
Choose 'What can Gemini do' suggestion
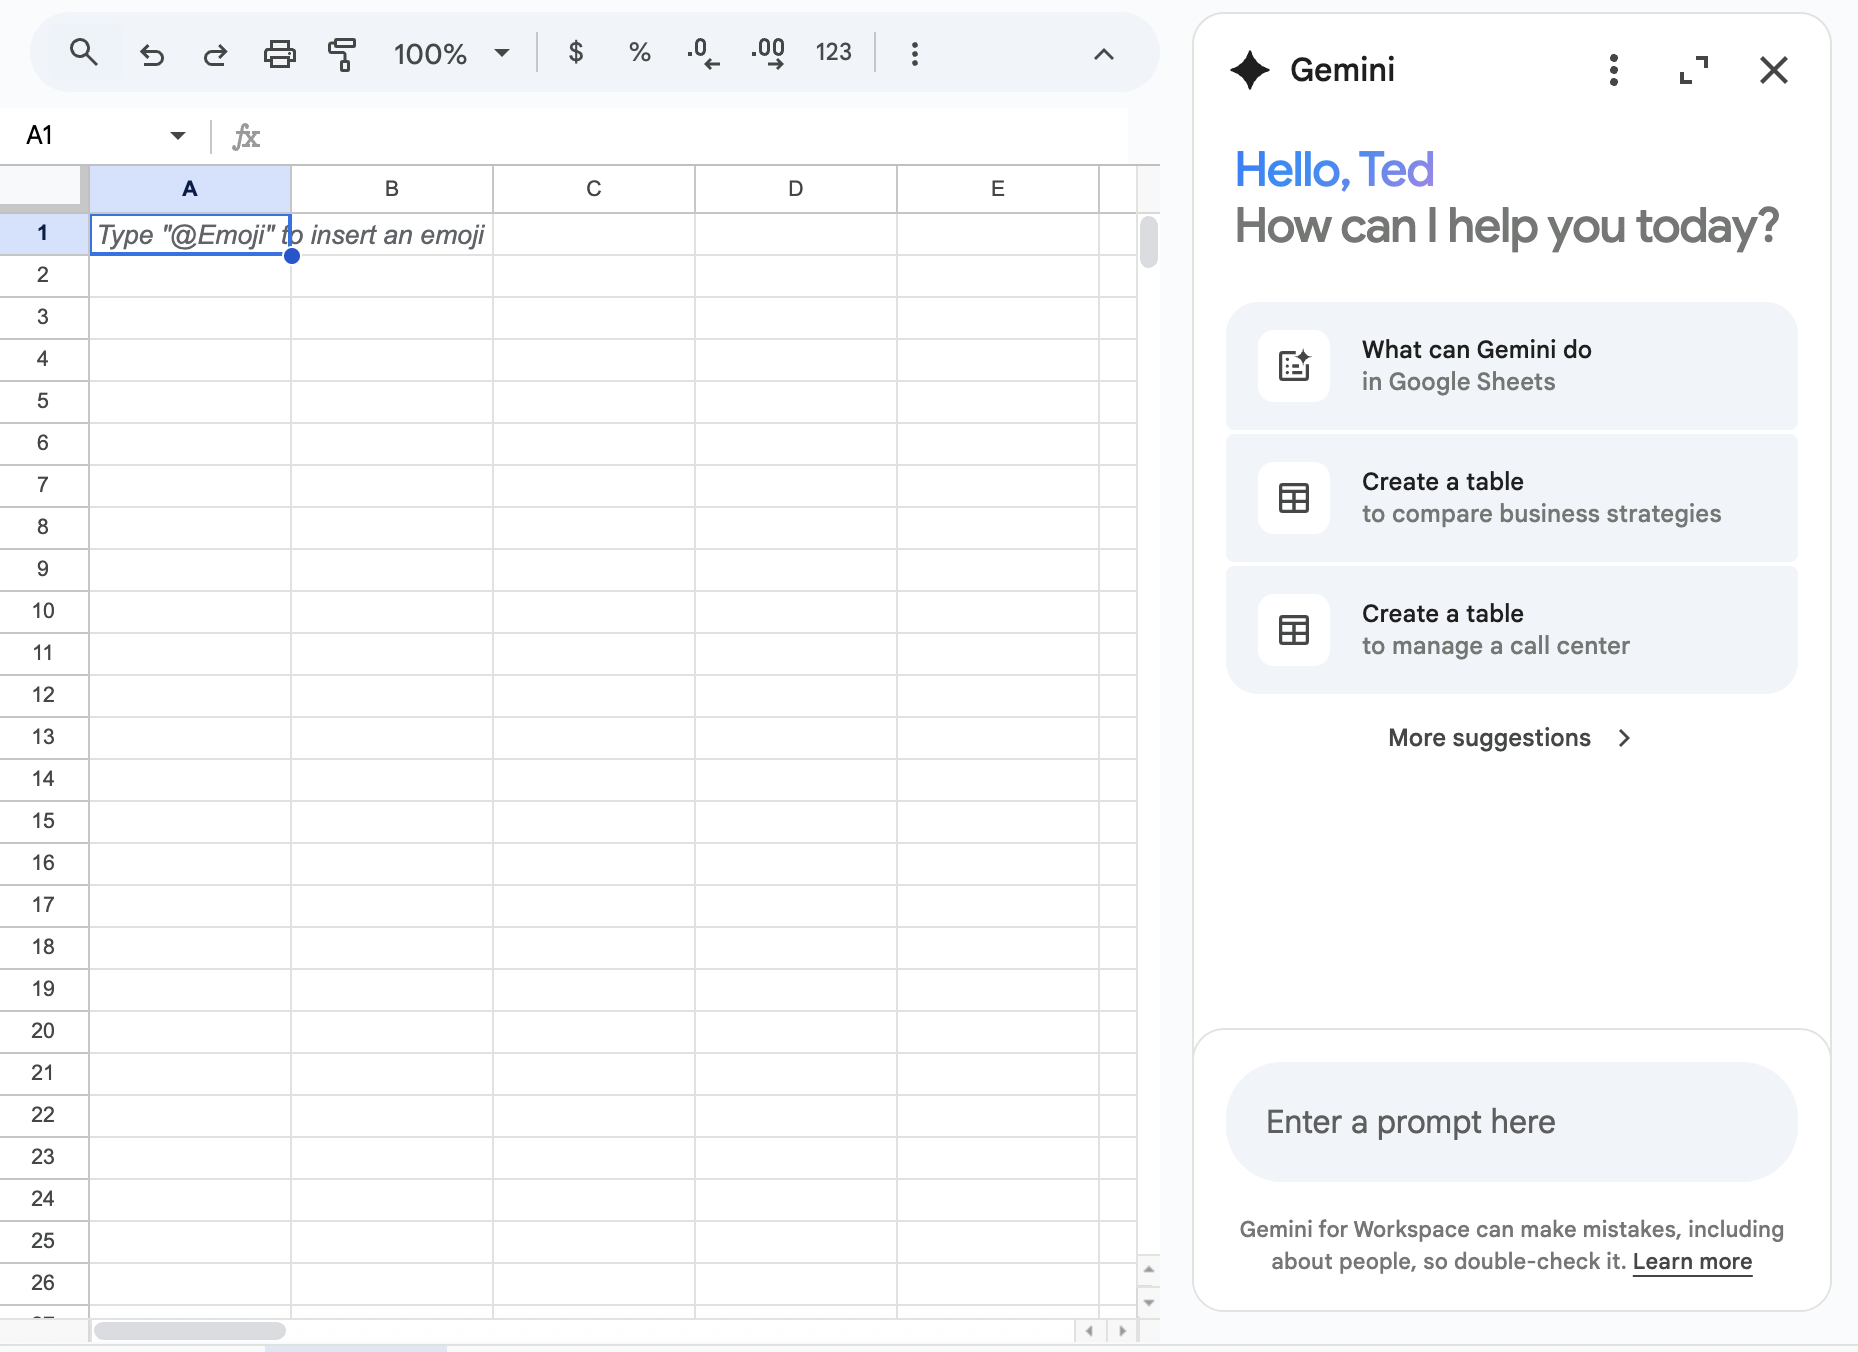(x=1511, y=366)
